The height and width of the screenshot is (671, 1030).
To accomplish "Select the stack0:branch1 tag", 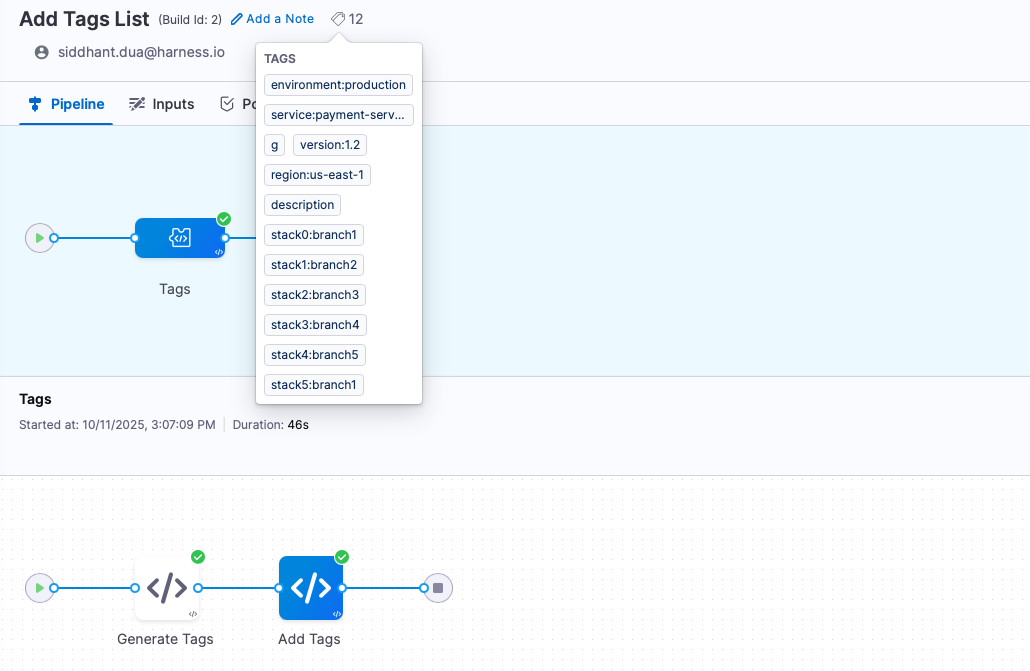I will [x=314, y=235].
